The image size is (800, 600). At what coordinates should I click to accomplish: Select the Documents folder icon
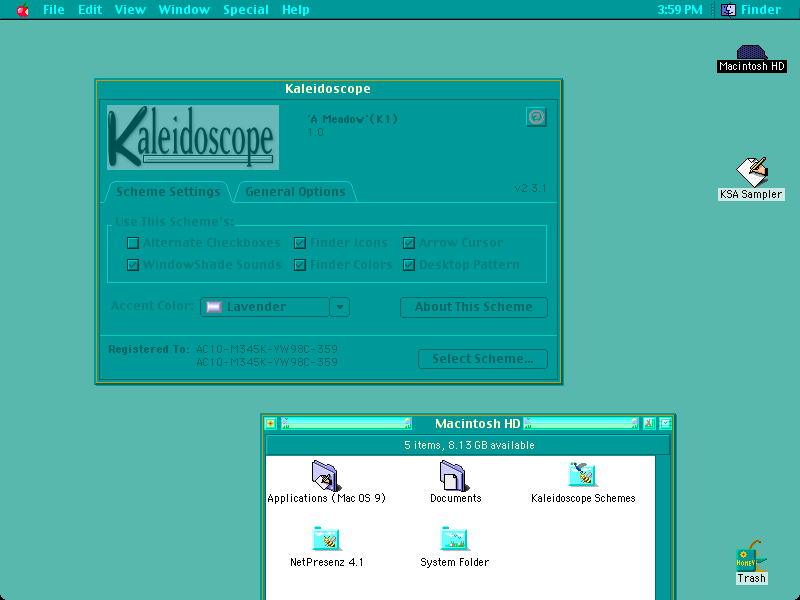click(x=455, y=476)
